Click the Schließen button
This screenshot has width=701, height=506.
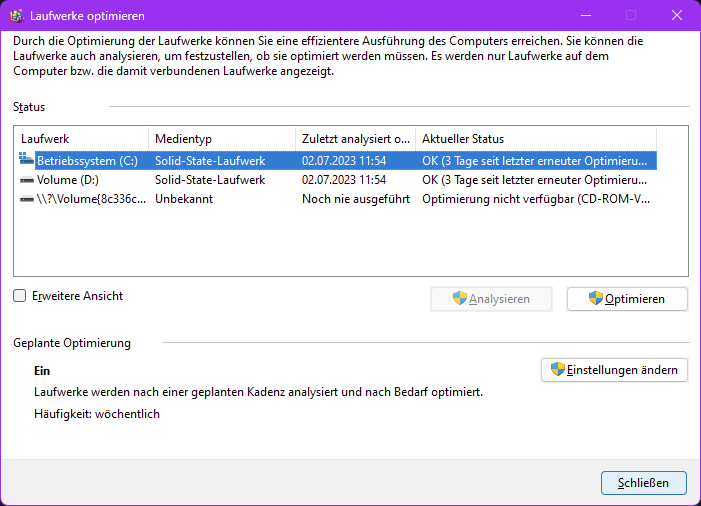click(644, 483)
